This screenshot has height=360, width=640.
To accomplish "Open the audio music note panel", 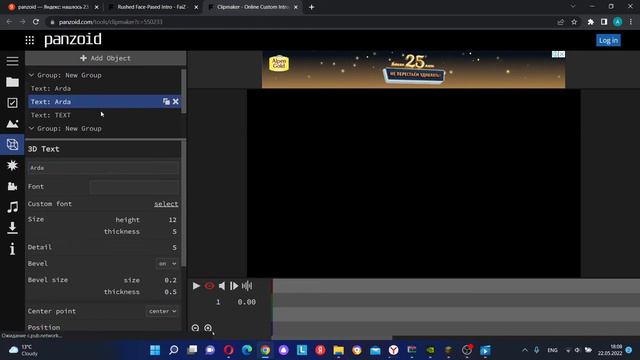I will point(12,207).
